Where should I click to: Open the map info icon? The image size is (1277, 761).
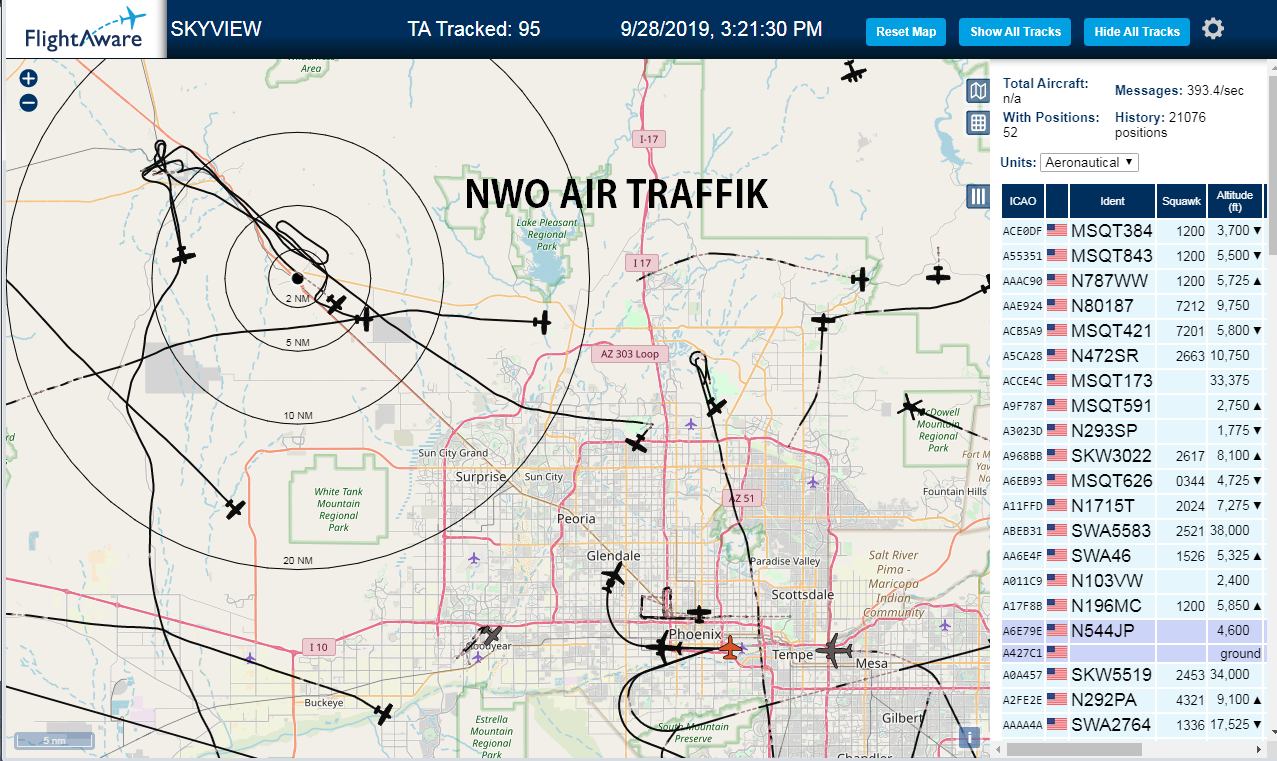(x=968, y=738)
